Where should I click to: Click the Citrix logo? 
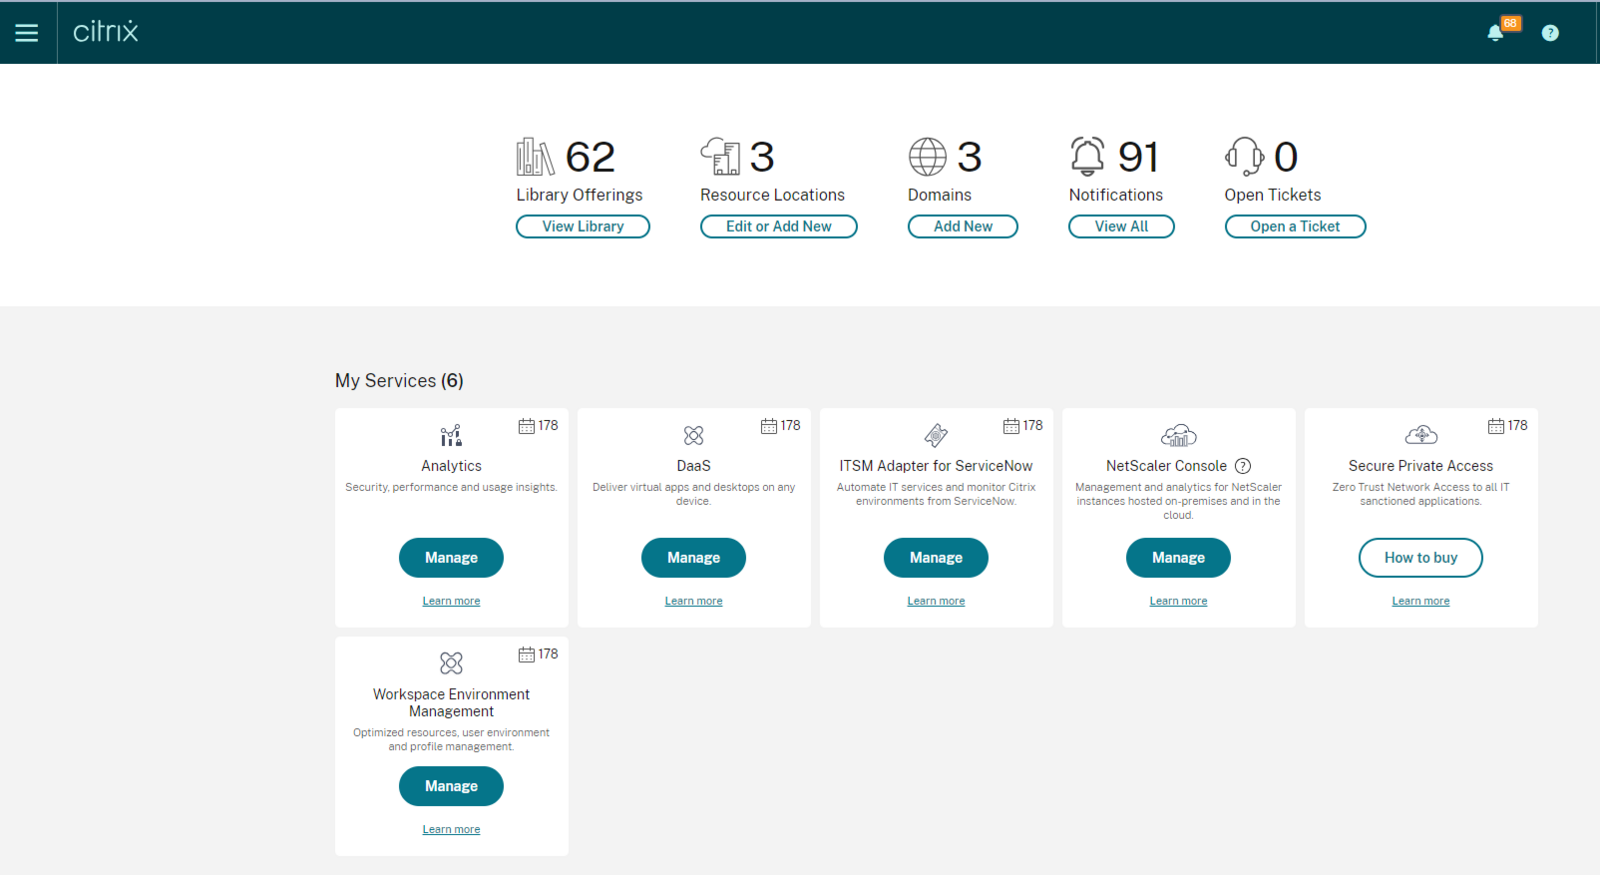click(106, 32)
